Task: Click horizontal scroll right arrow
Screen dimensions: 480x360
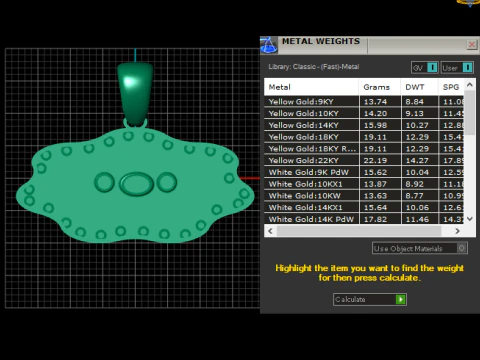Action: click(x=457, y=231)
